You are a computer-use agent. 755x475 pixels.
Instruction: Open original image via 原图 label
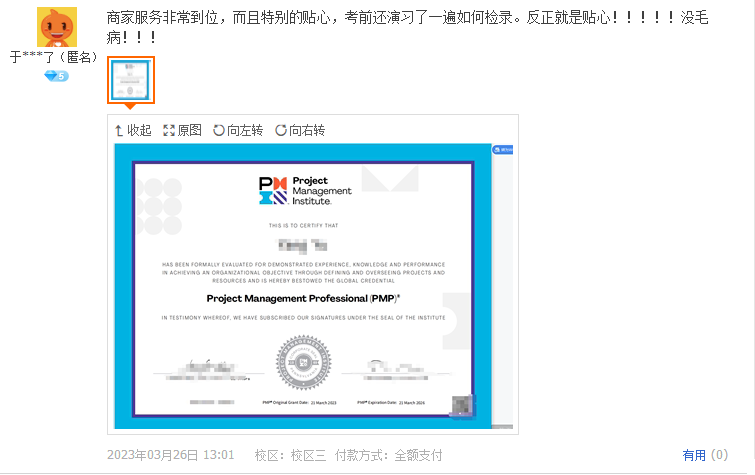click(x=189, y=130)
